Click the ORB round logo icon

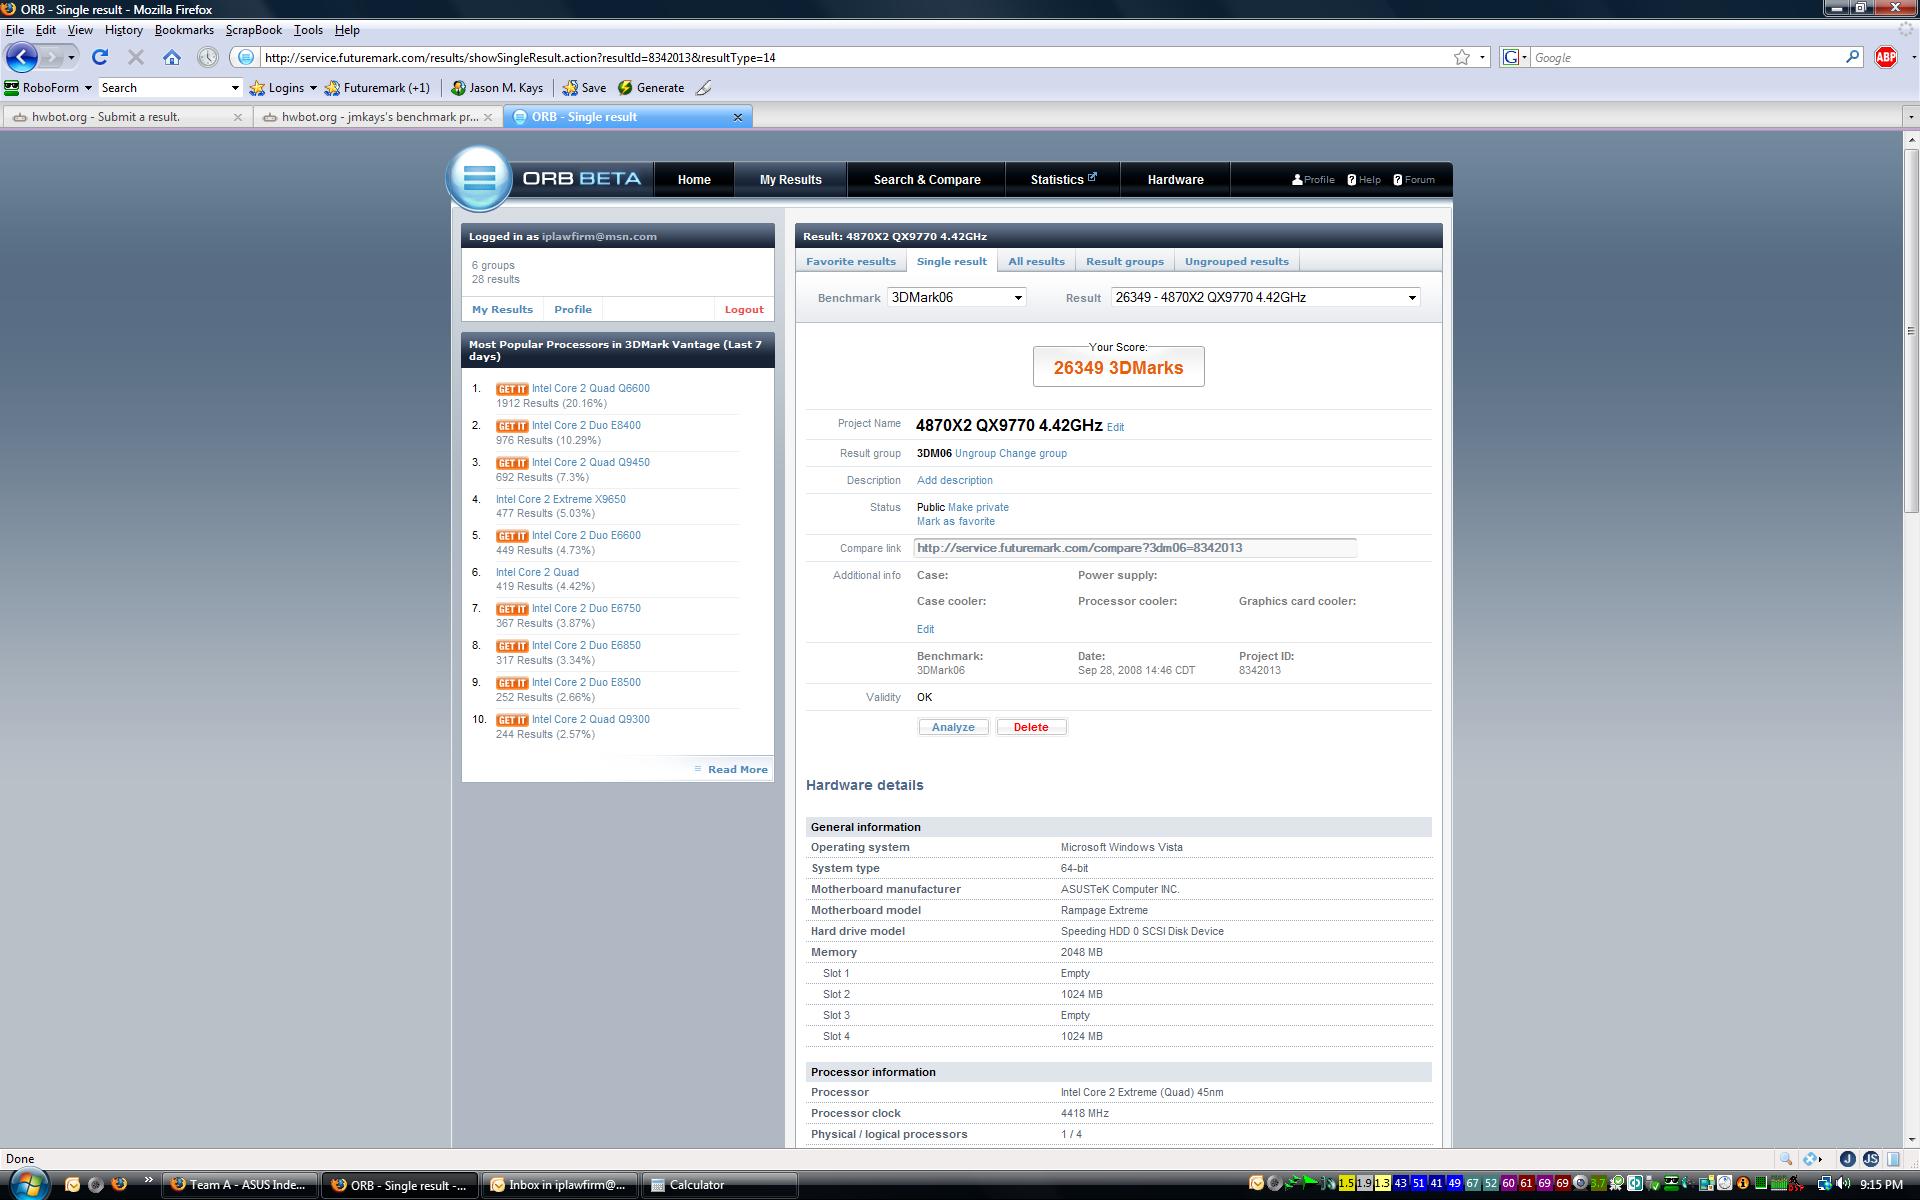click(479, 179)
